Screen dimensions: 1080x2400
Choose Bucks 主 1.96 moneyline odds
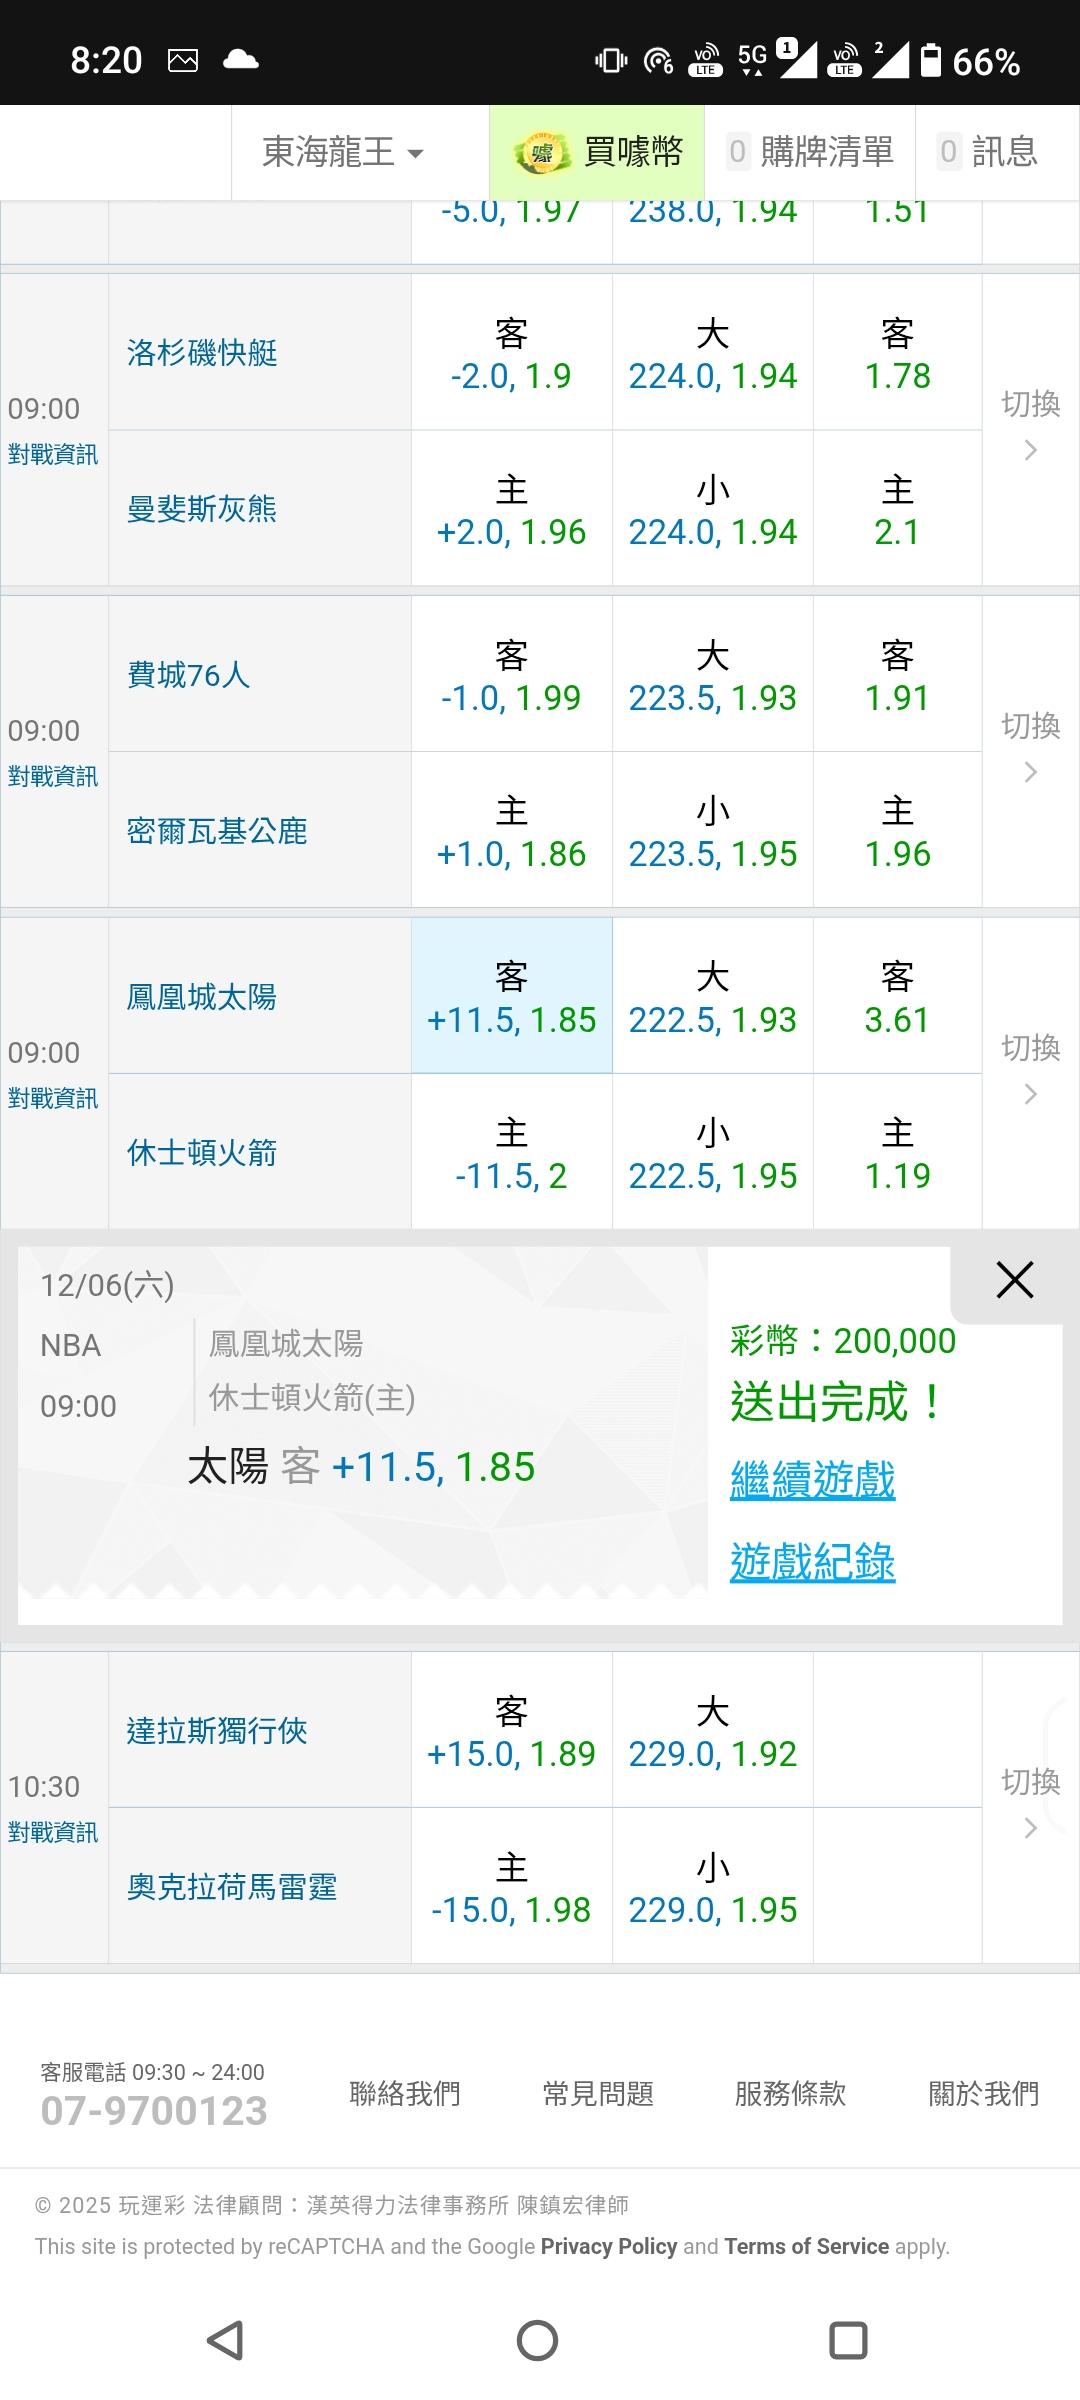pyautogui.click(x=897, y=831)
